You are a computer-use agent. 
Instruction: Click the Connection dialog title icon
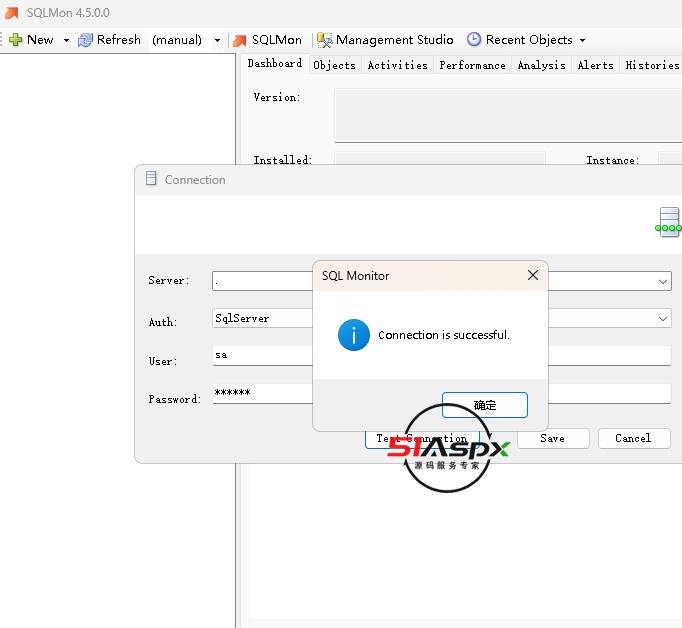tap(151, 179)
